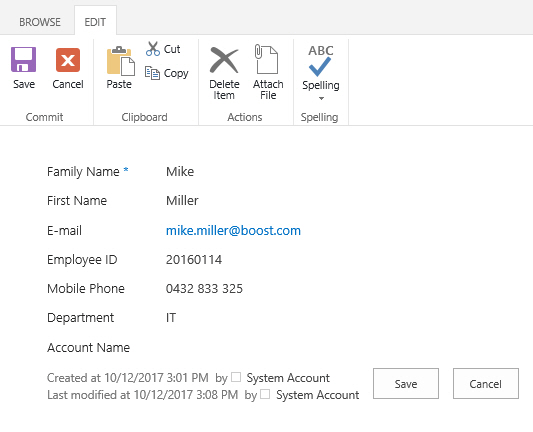533x432 pixels.
Task: Open System Account link on Created line
Action: pyautogui.click(x=288, y=378)
